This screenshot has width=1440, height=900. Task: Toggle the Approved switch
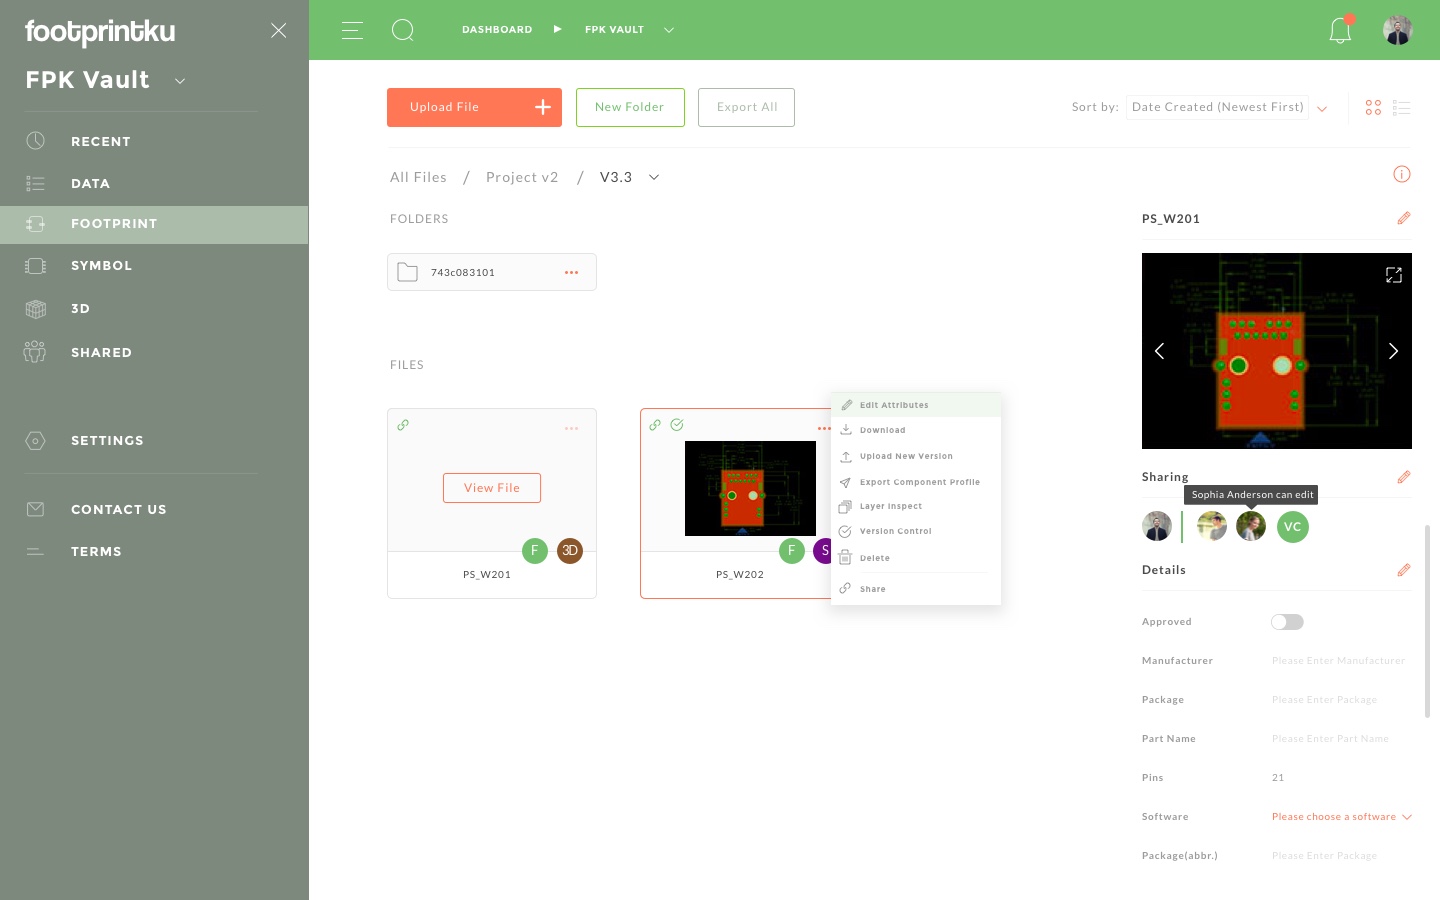[1287, 622]
